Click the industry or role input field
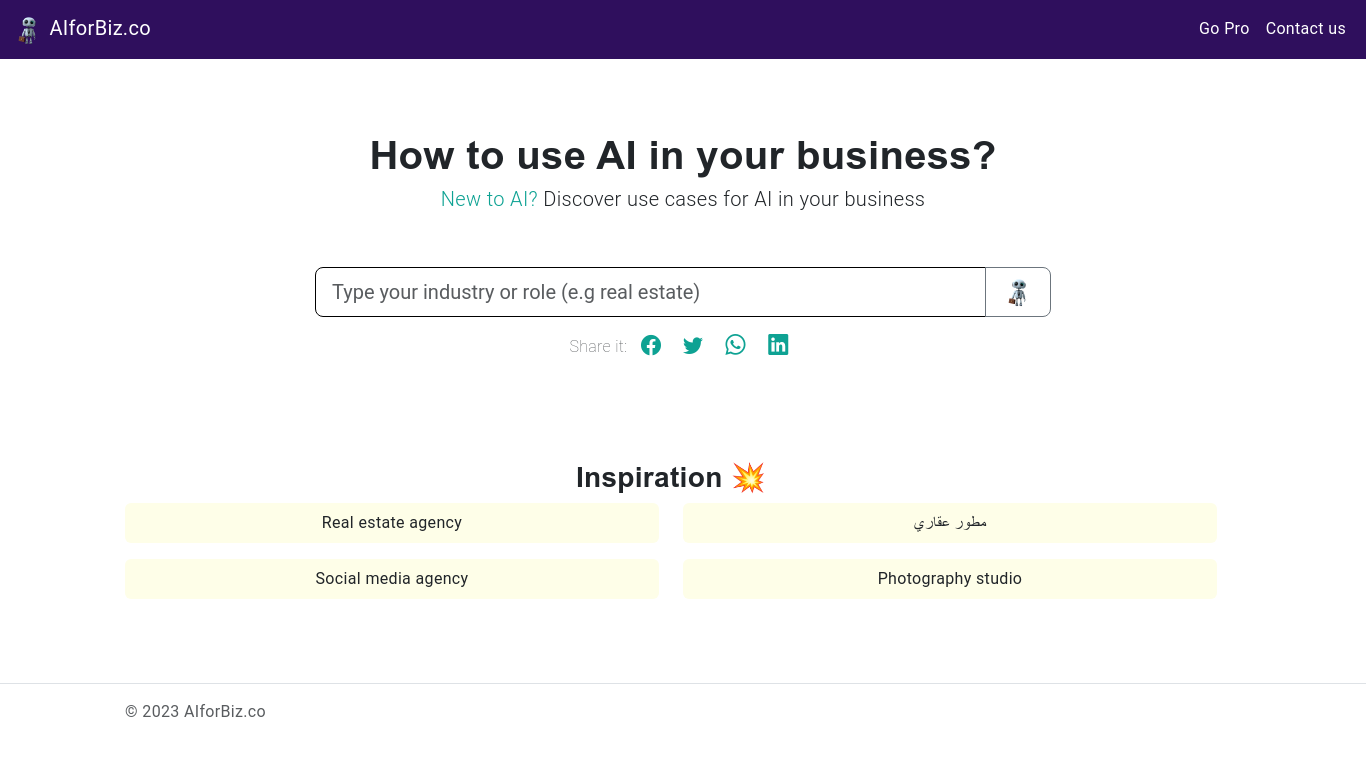1366x768 pixels. (x=650, y=292)
